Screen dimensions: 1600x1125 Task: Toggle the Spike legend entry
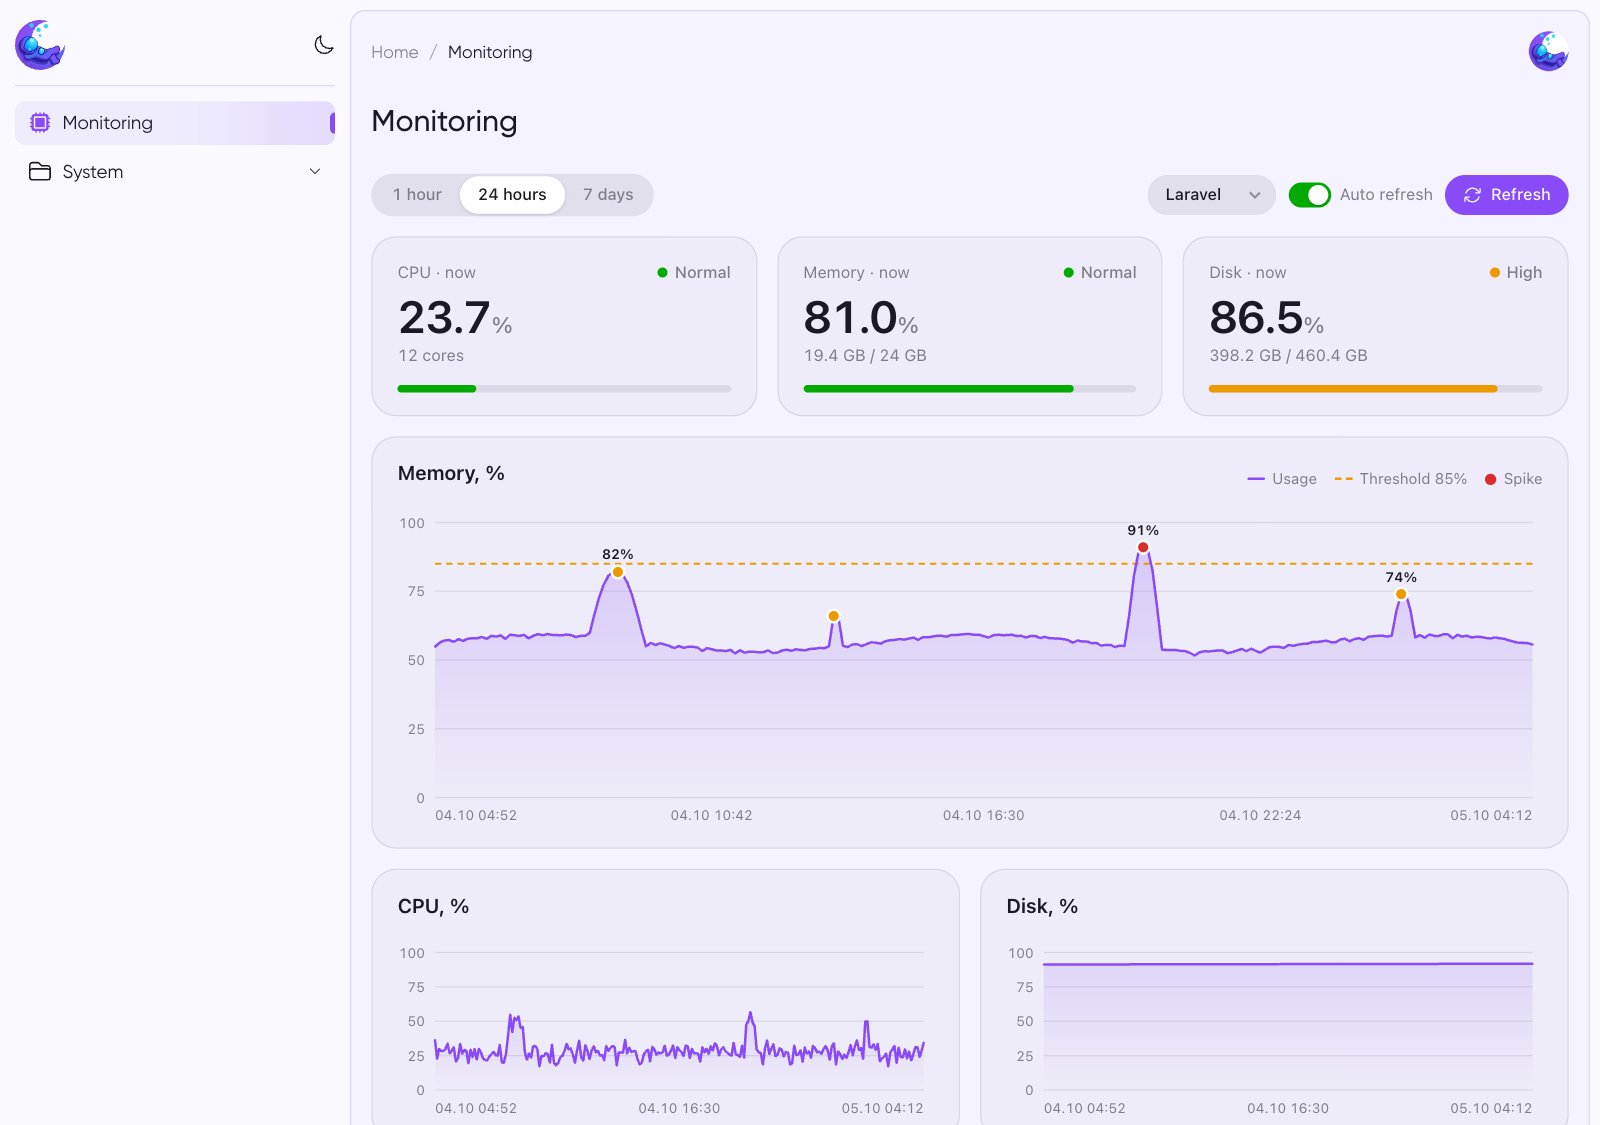click(x=1513, y=479)
